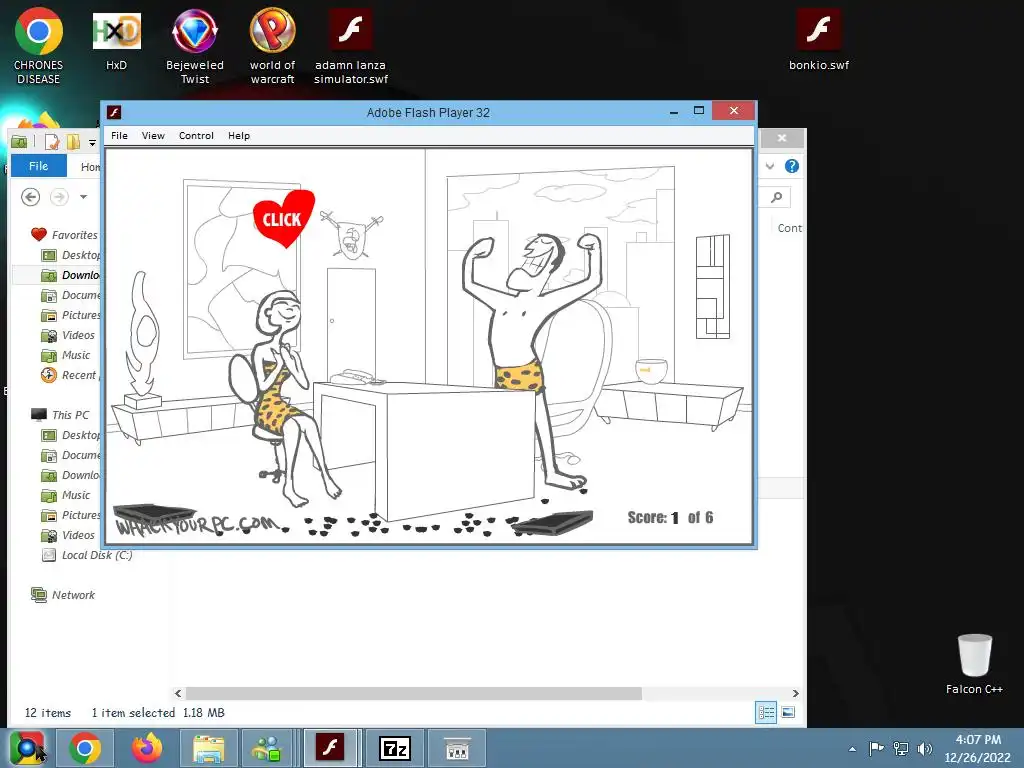Screen dimensions: 1024x768
Task: Select Downloads under Favorites
Action: pos(71,275)
